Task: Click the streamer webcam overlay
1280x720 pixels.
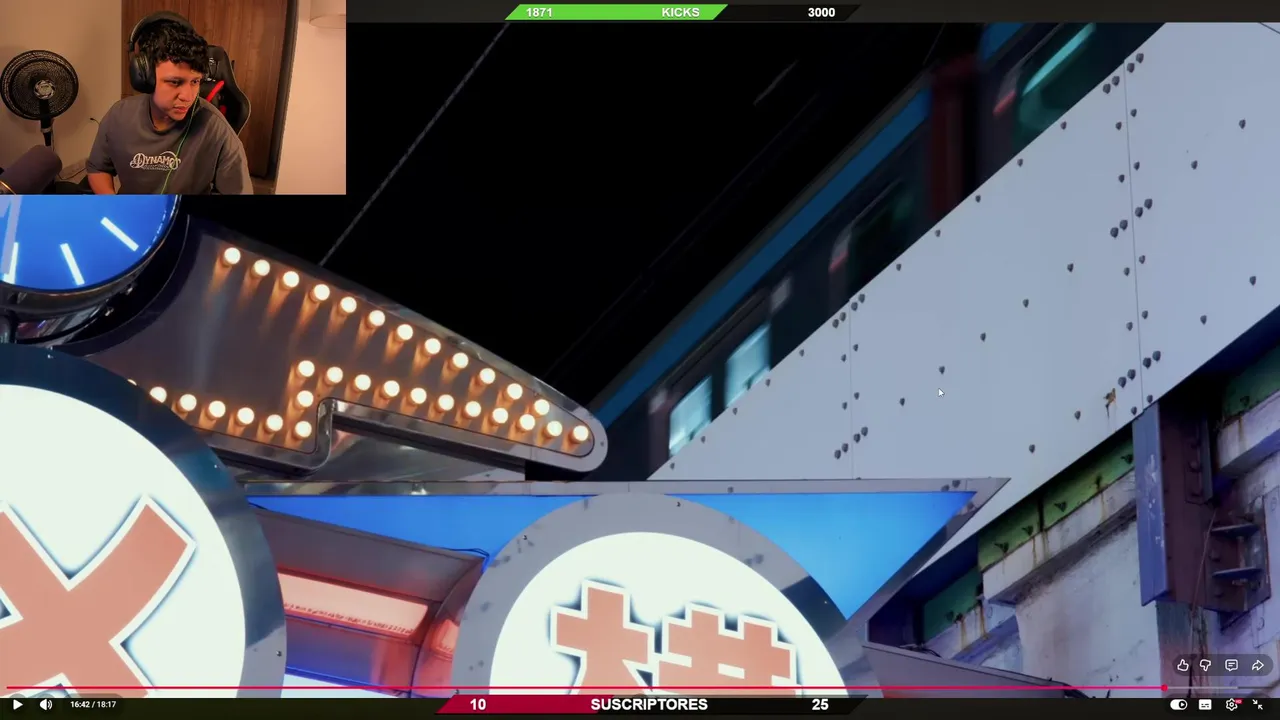Action: pos(173,97)
